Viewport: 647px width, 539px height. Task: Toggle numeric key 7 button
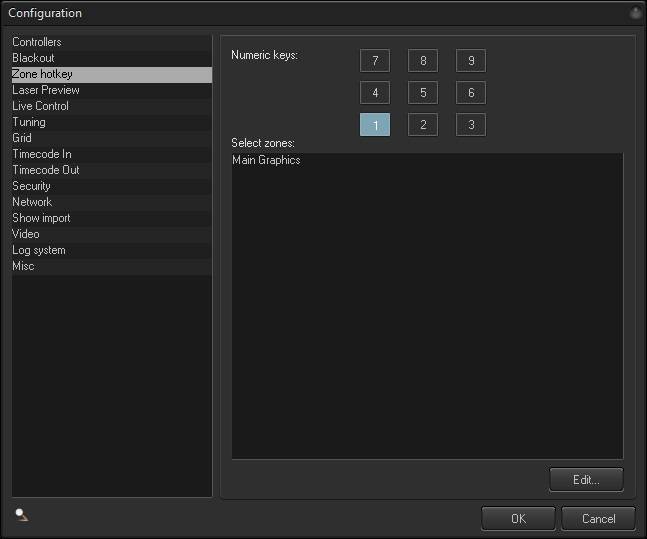(x=375, y=61)
